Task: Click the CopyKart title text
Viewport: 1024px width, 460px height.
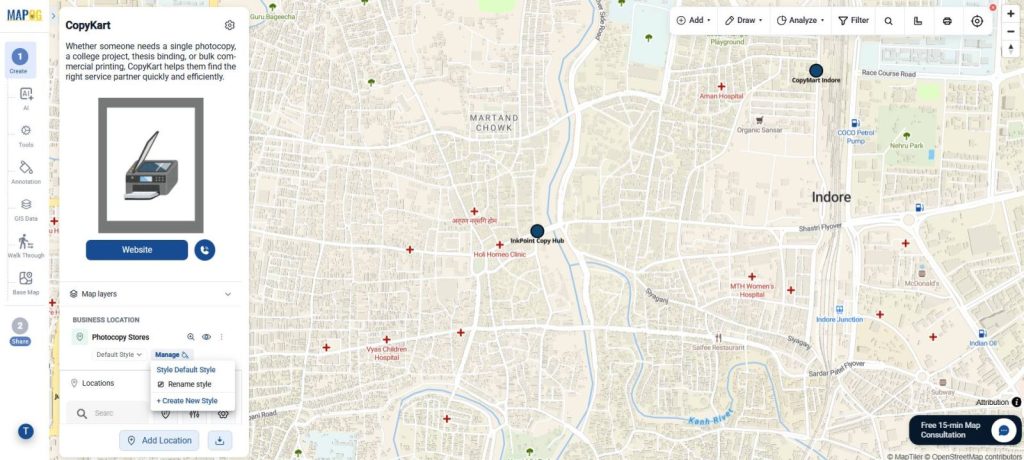Action: tap(88, 25)
